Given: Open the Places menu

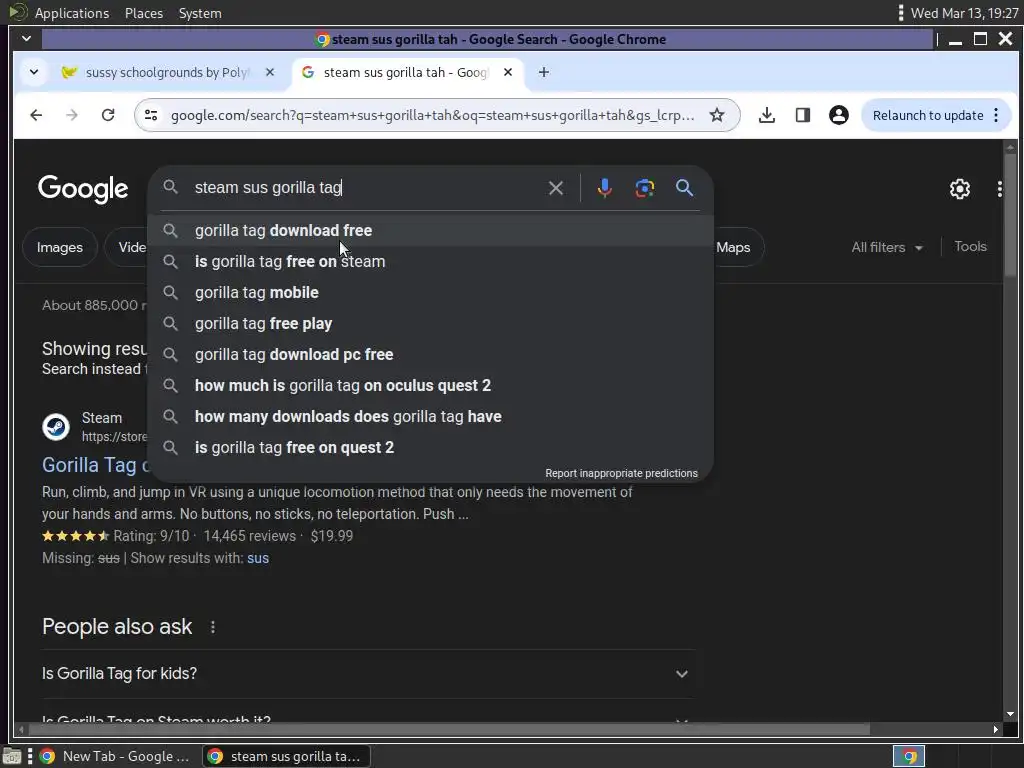Looking at the screenshot, I should pyautogui.click(x=144, y=13).
